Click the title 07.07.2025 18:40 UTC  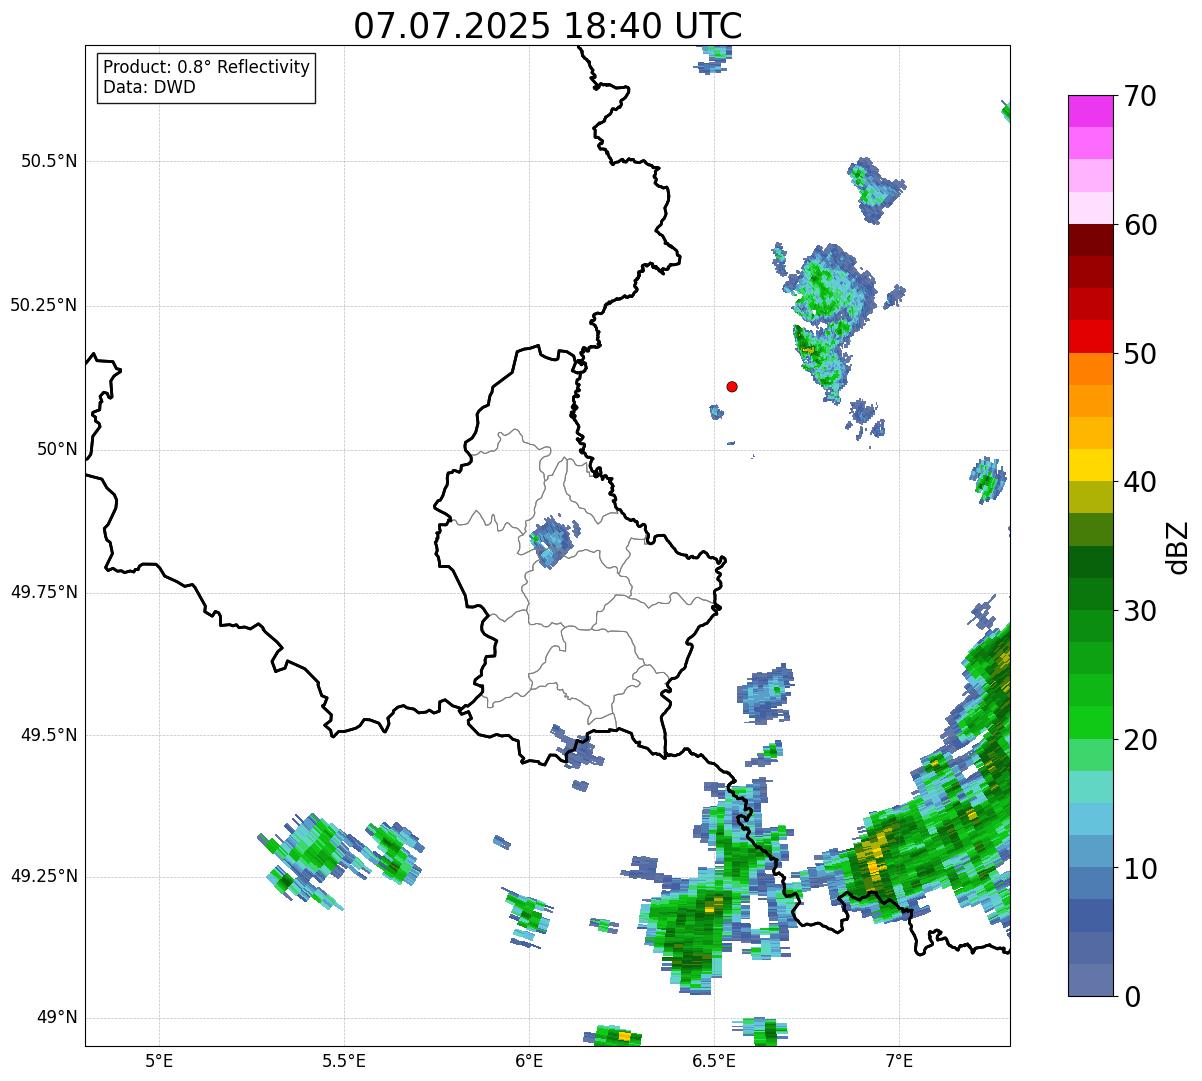coord(548,26)
